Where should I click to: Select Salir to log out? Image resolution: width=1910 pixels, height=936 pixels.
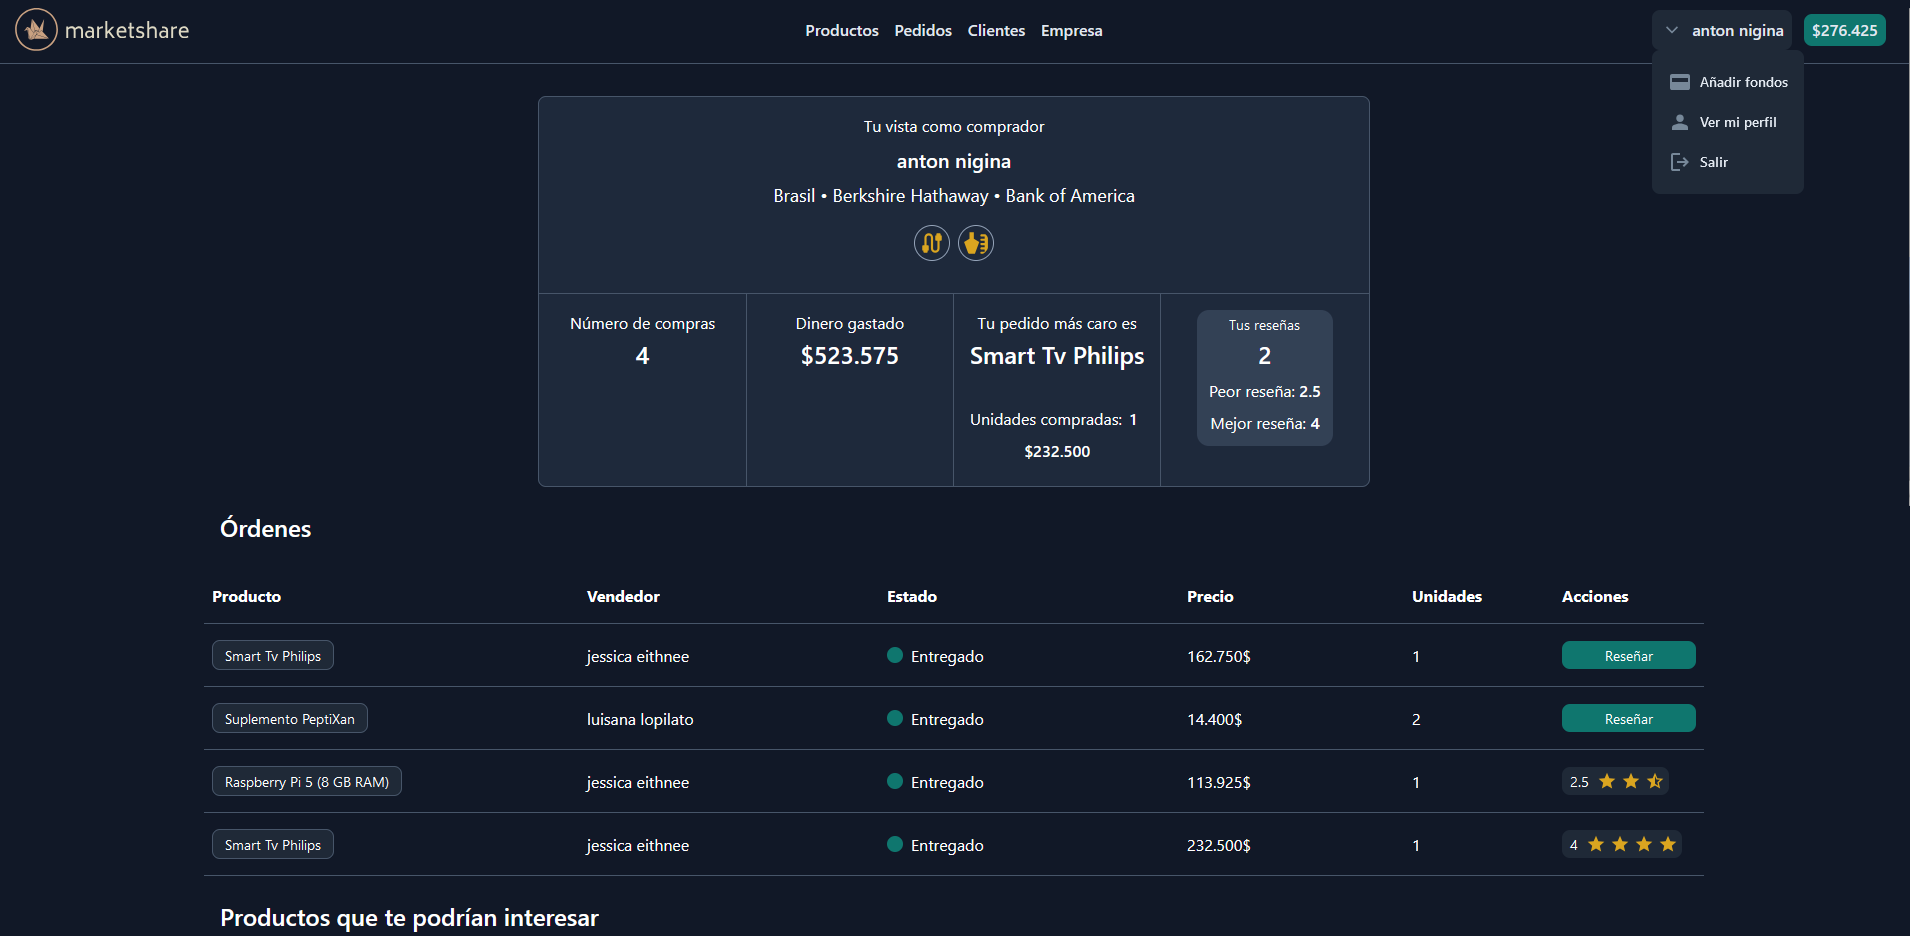coord(1728,162)
